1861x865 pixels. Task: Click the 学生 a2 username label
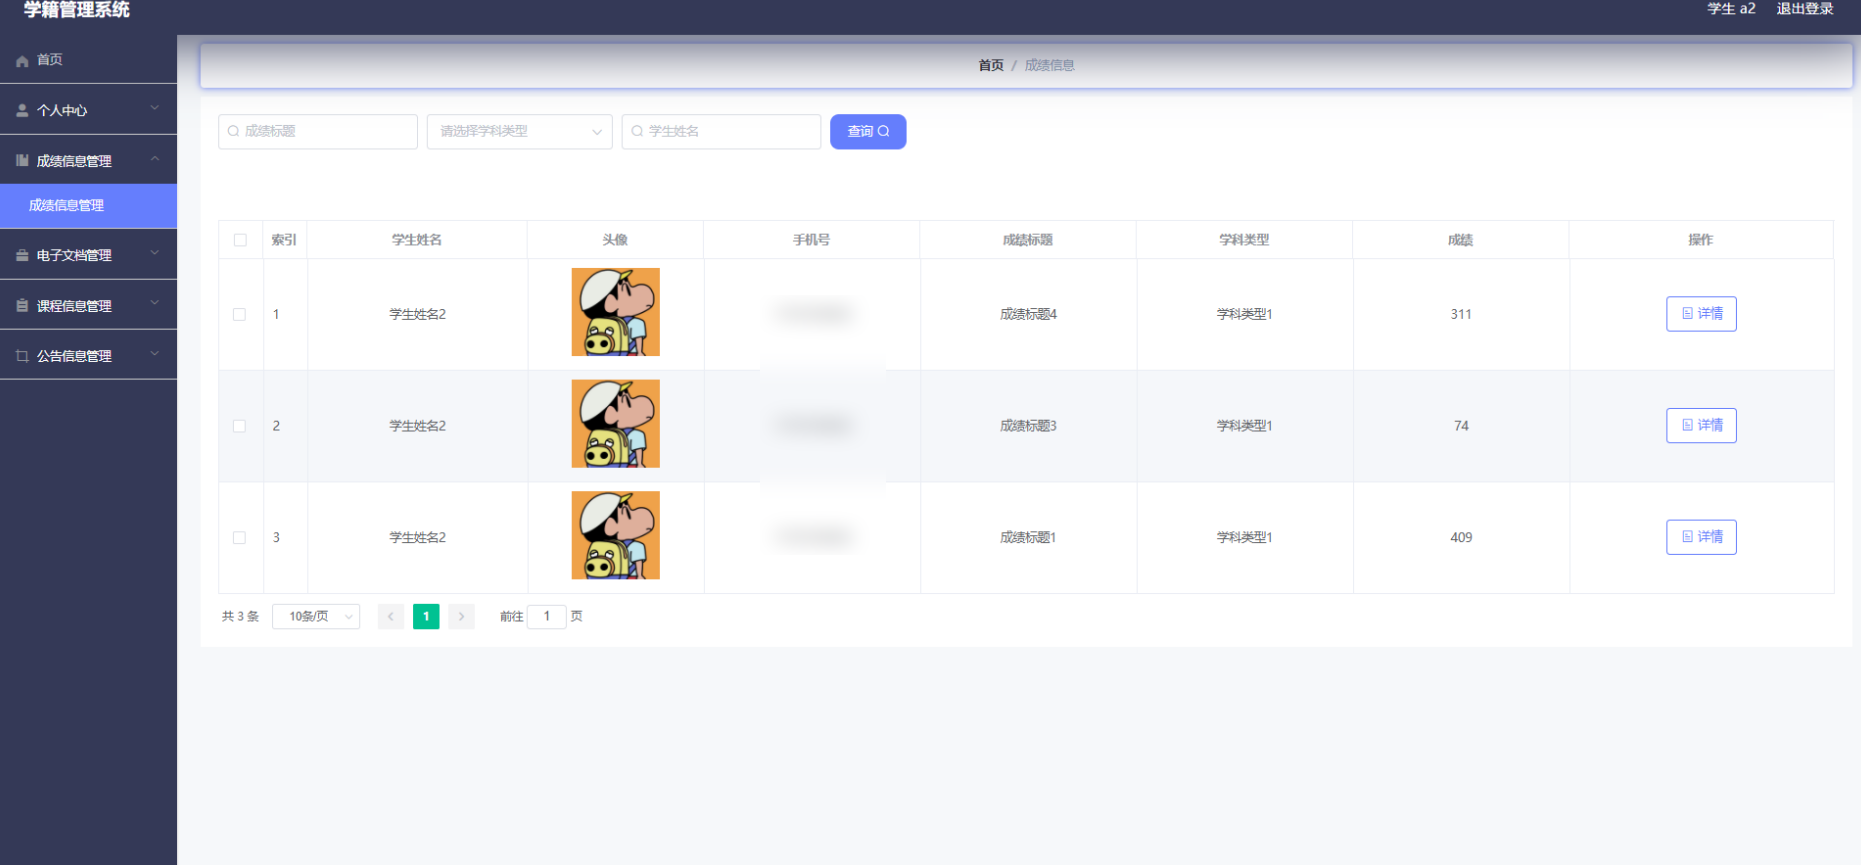pos(1731,9)
